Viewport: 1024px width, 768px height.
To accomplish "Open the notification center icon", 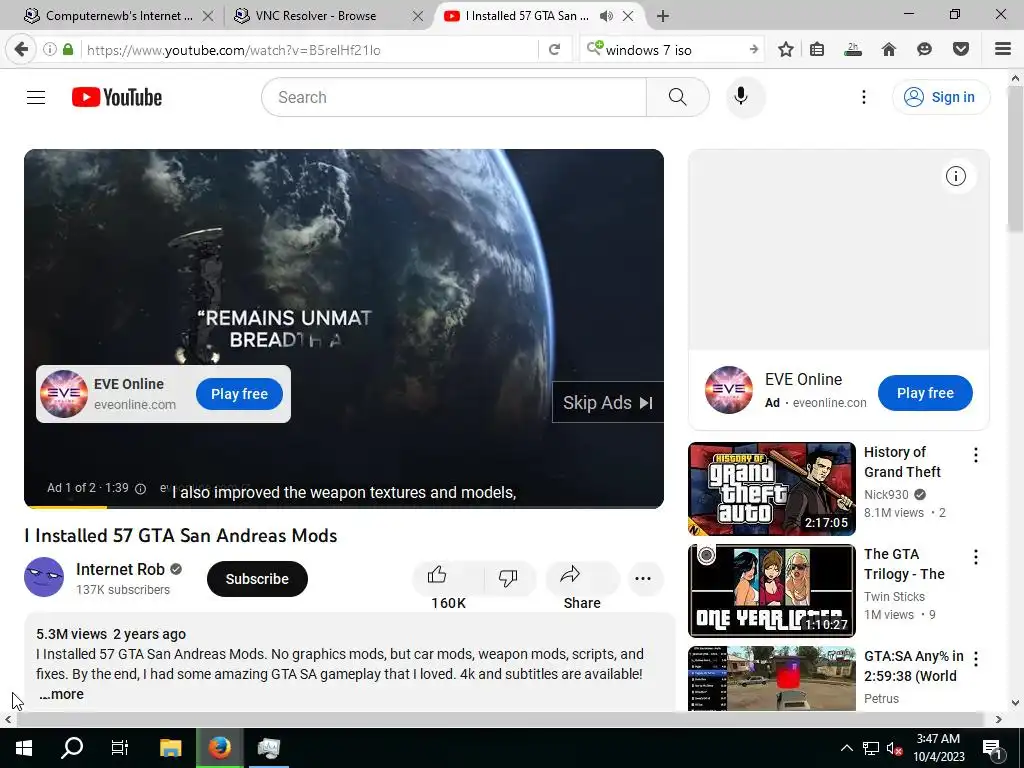I will point(992,749).
